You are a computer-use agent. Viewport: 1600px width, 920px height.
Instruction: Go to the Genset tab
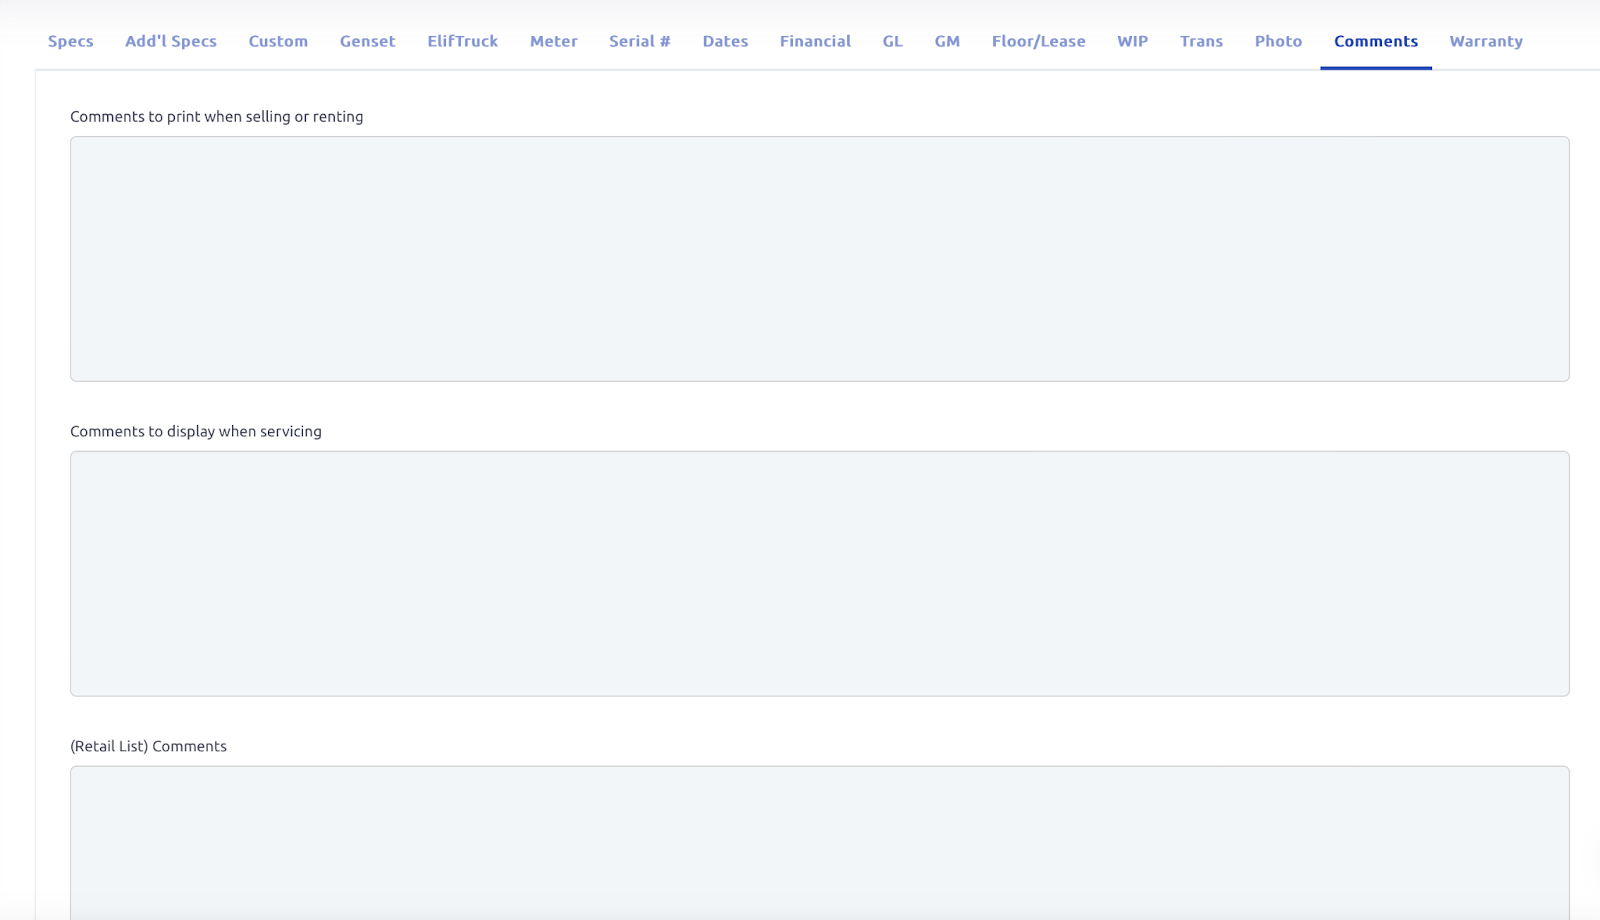367,41
